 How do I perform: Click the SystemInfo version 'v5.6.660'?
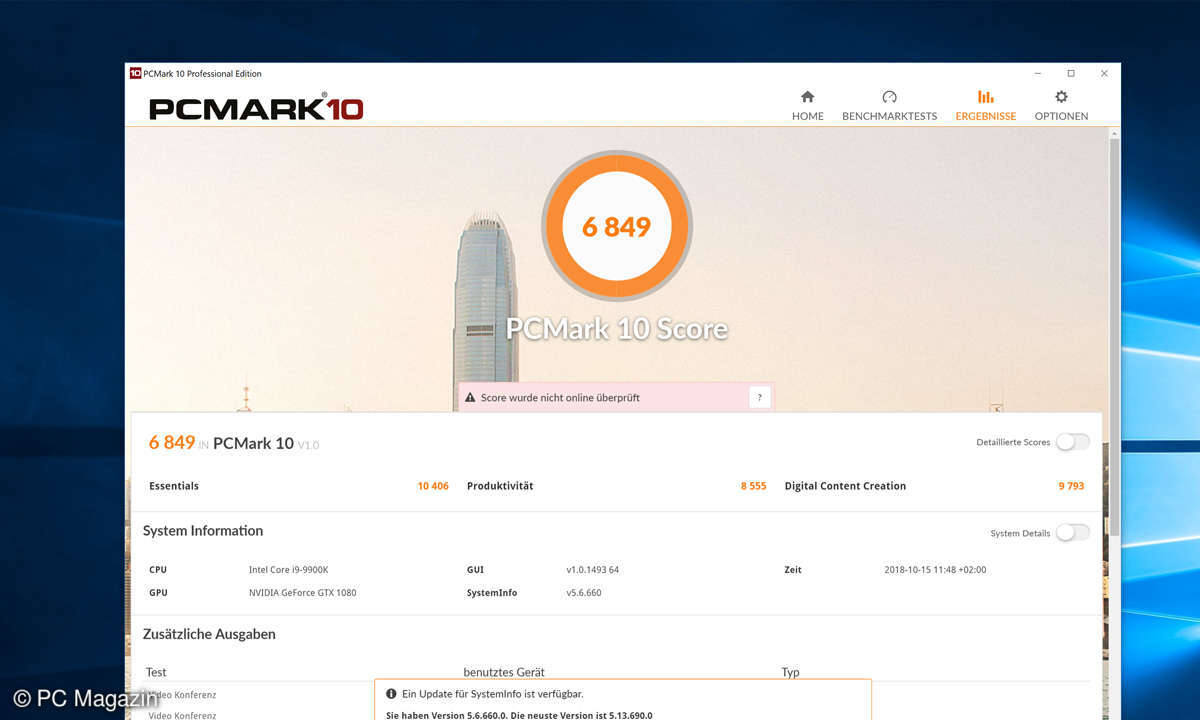[x=584, y=593]
